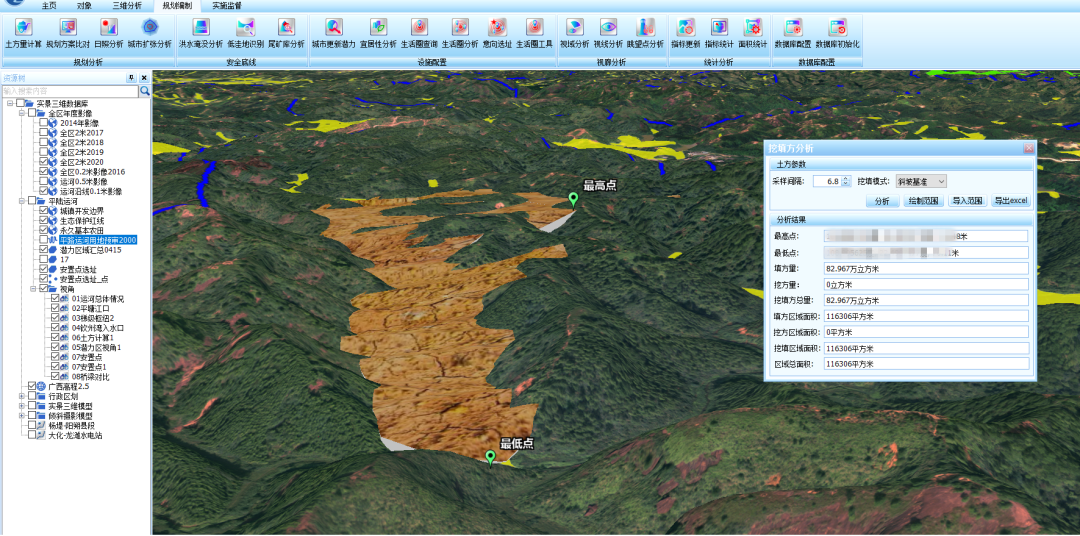Viewport: 1080px width, 536px height.
Task: Check the 平陆运河用地预审2000 checkbox
Action: 43,240
